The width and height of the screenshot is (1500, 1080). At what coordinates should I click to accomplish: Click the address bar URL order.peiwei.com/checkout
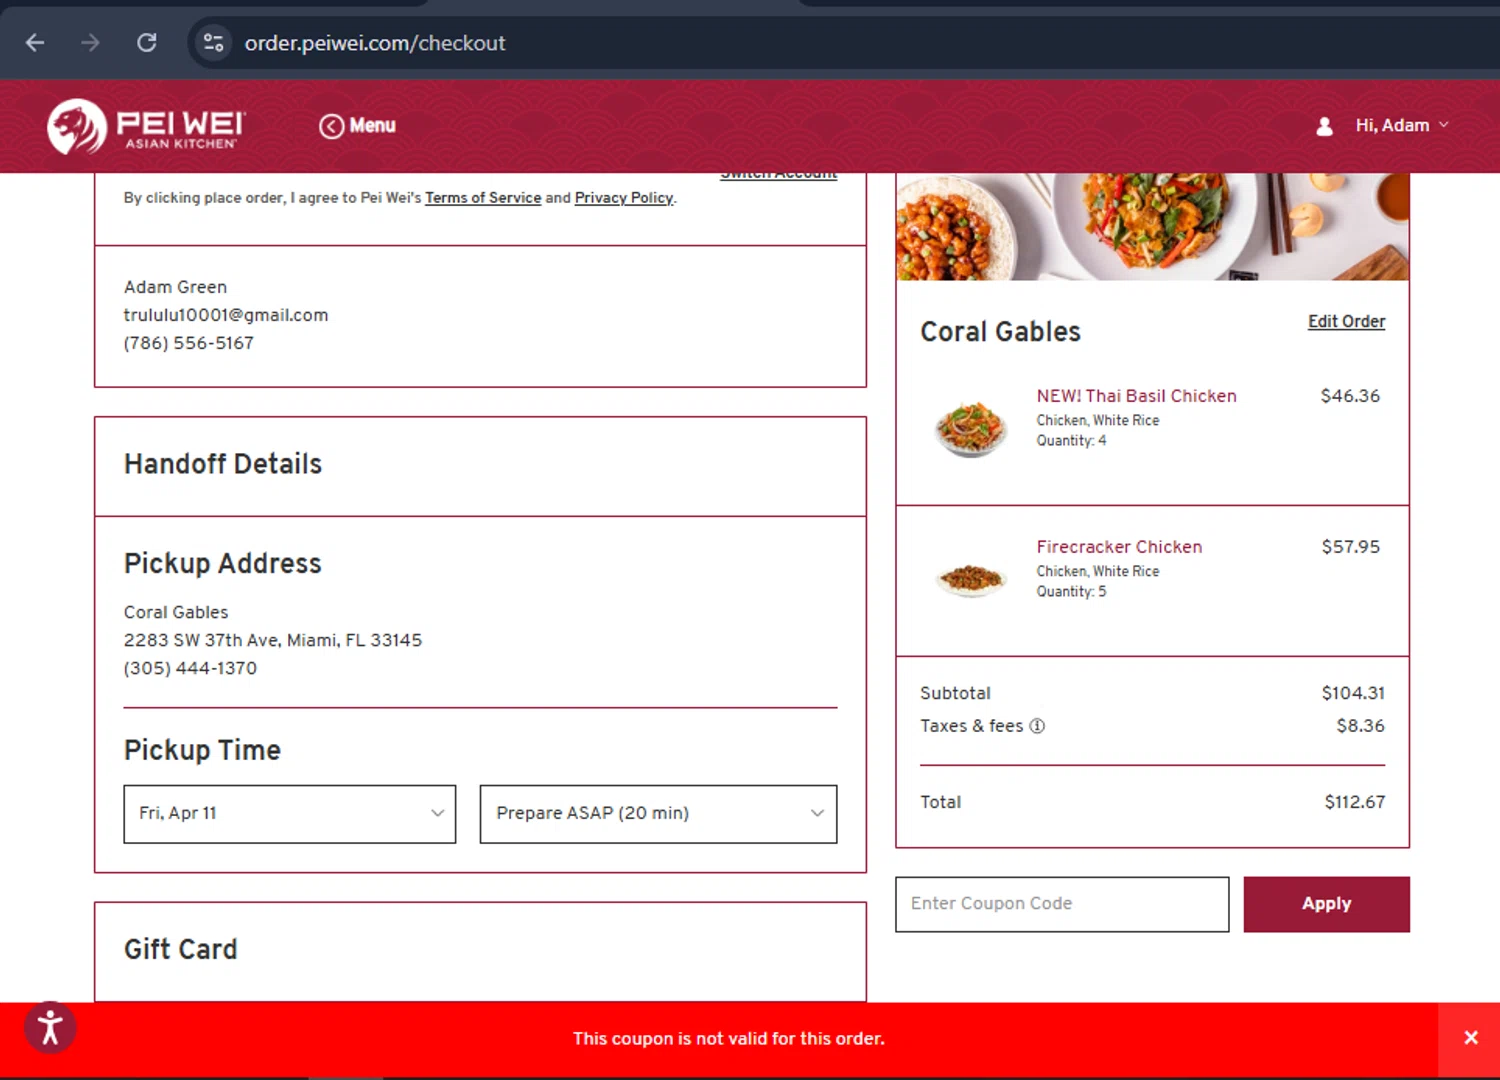[x=375, y=43]
